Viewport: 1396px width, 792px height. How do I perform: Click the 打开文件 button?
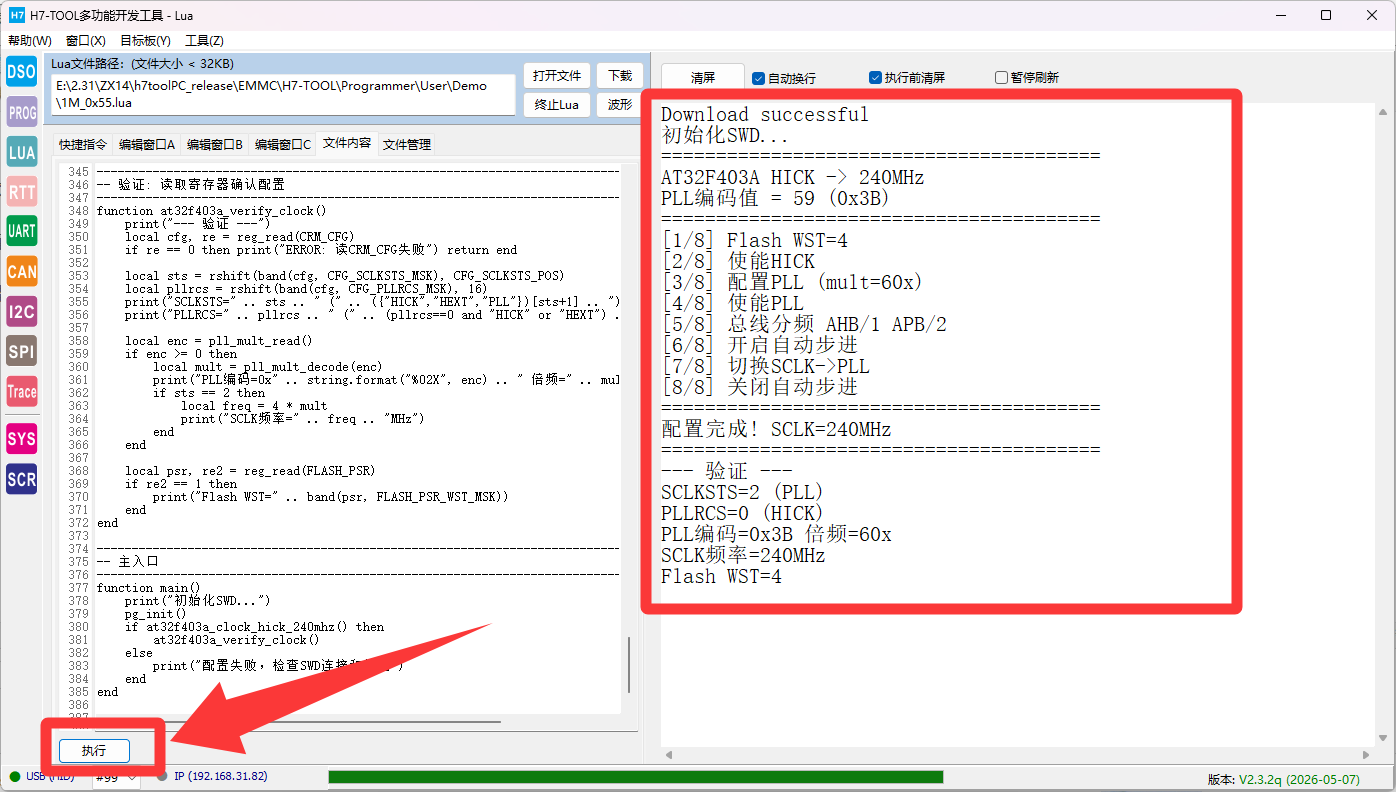(557, 76)
